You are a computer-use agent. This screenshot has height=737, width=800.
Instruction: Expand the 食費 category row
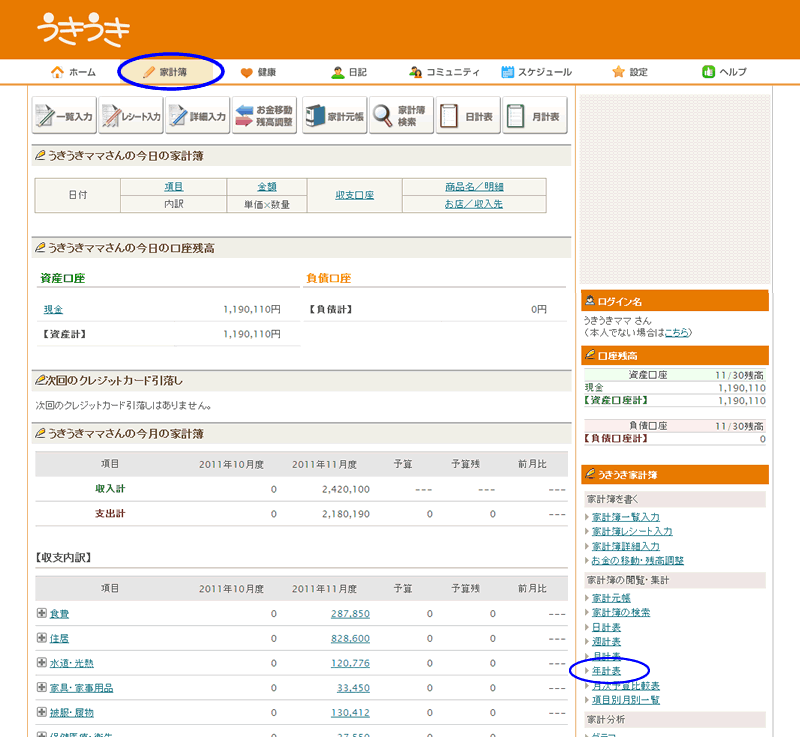(41, 613)
